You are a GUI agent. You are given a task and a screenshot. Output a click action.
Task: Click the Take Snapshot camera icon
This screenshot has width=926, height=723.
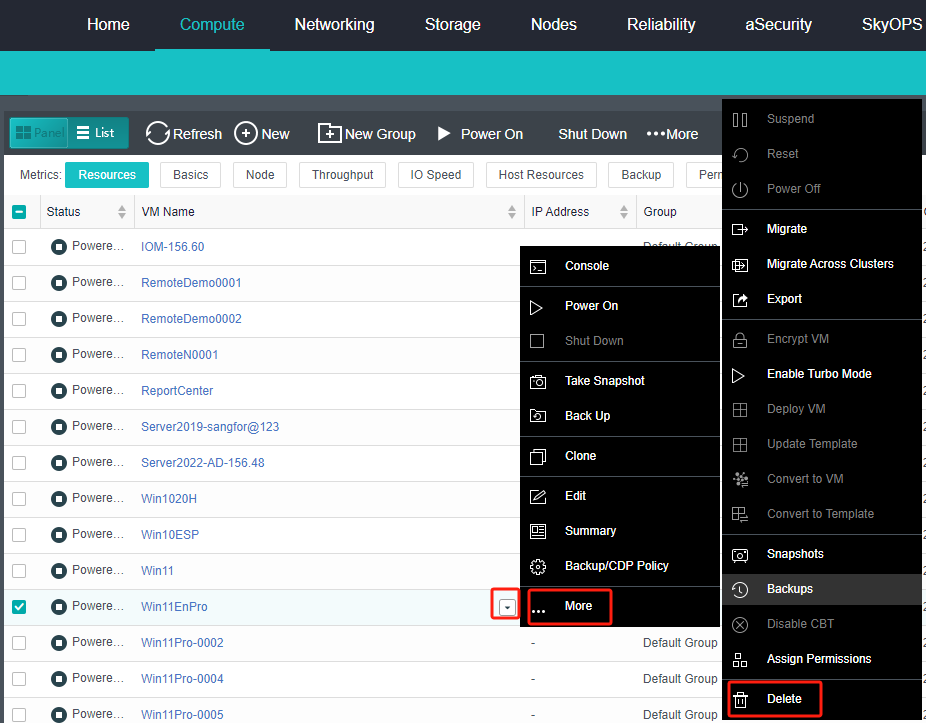coord(538,381)
